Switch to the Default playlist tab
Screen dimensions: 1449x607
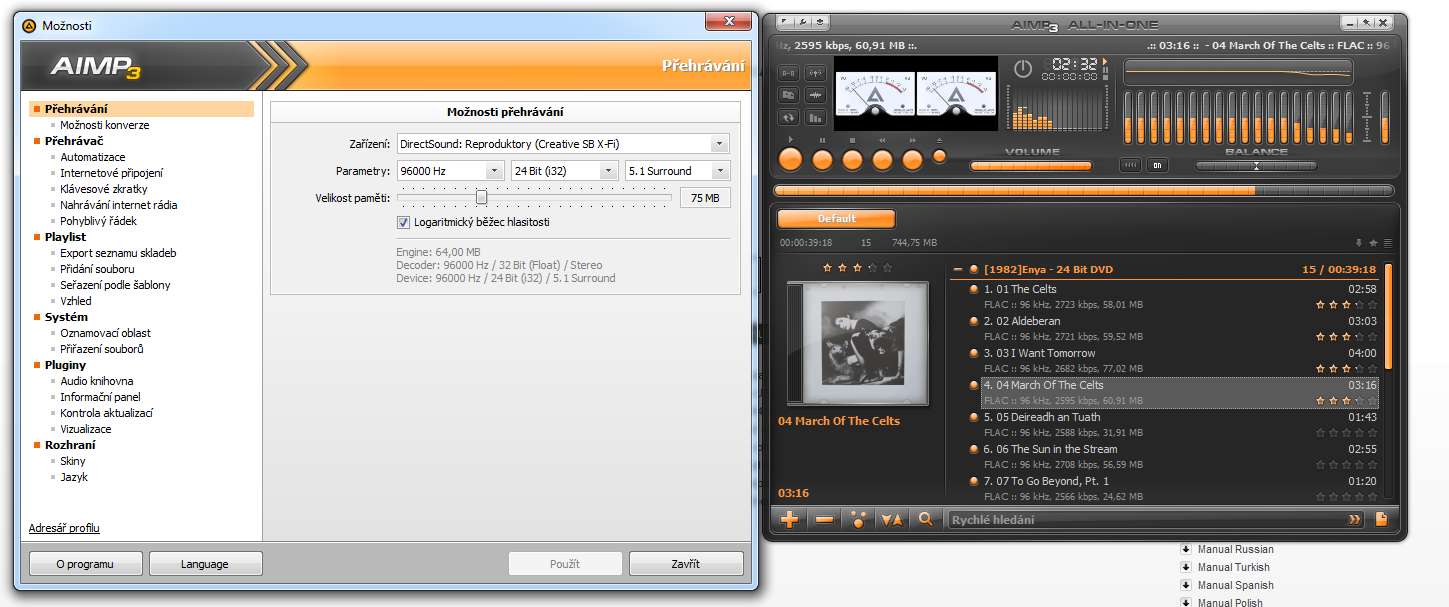[836, 219]
